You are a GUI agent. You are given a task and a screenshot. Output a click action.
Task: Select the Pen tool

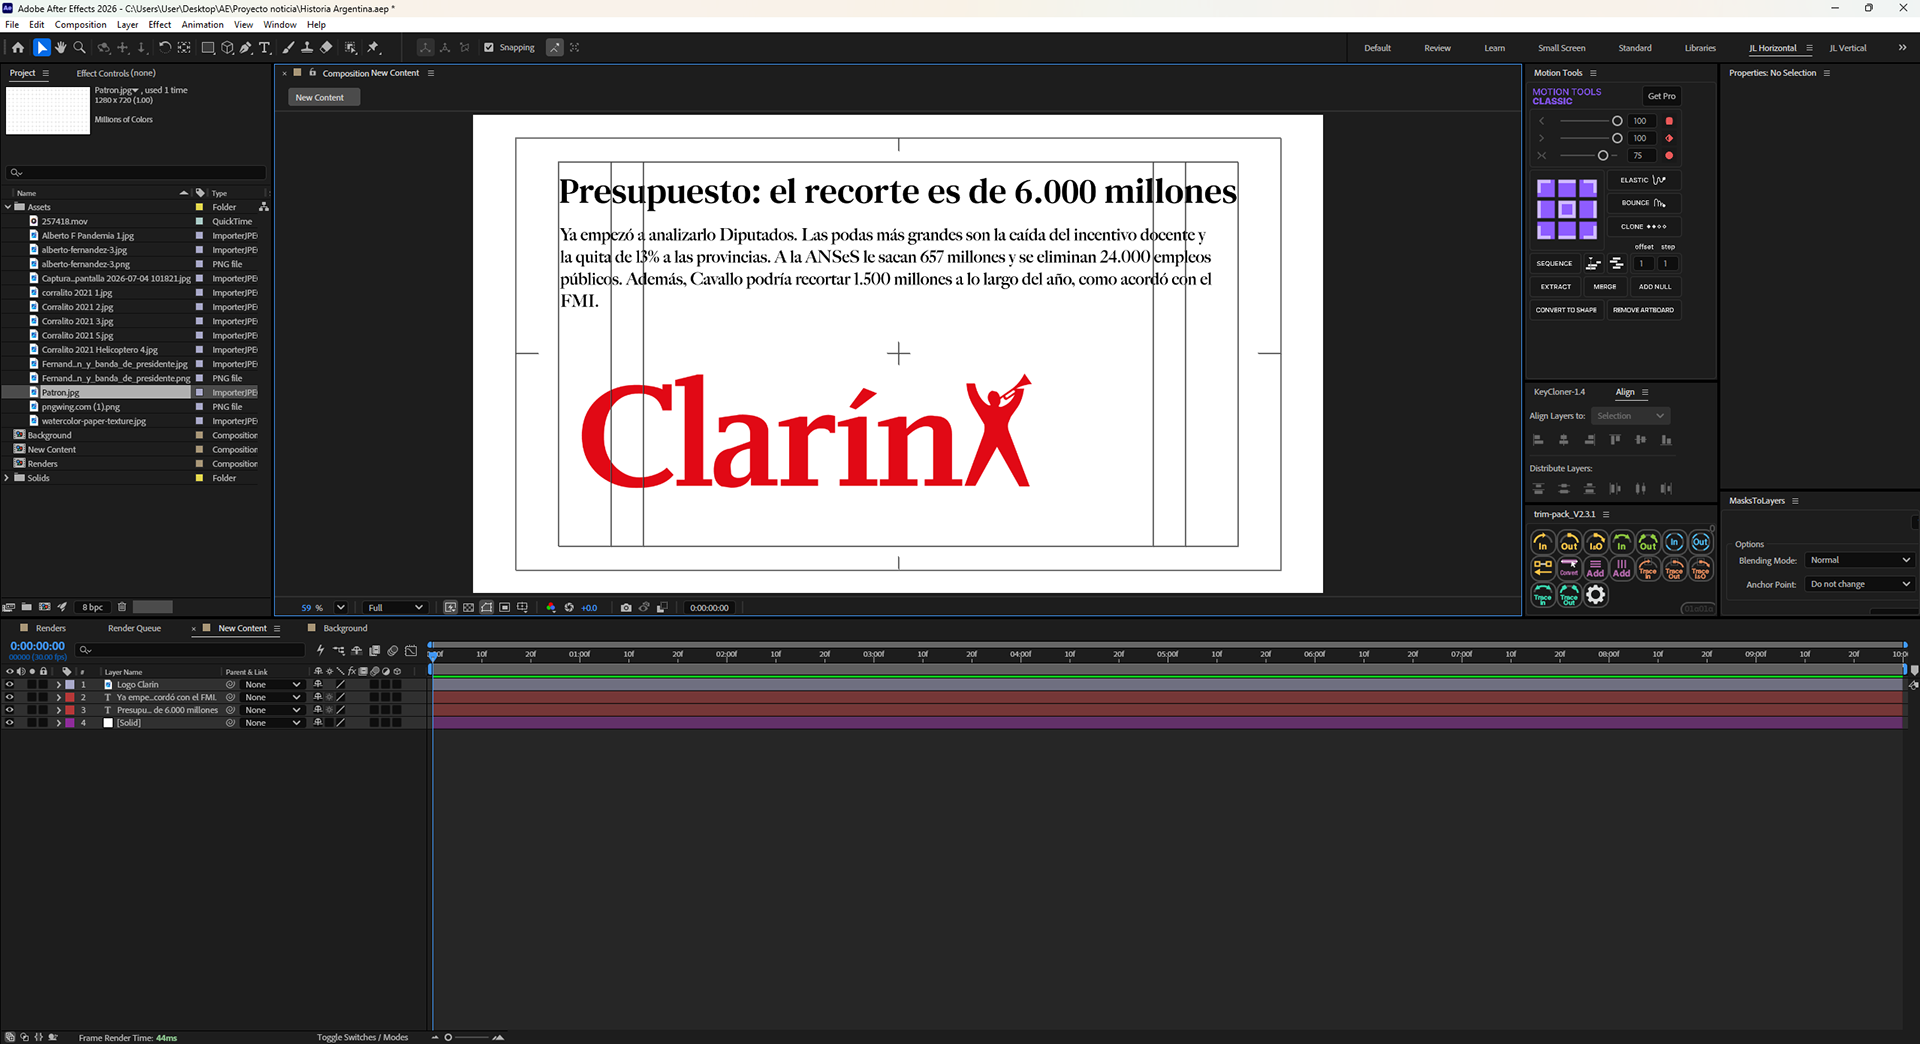pos(246,47)
